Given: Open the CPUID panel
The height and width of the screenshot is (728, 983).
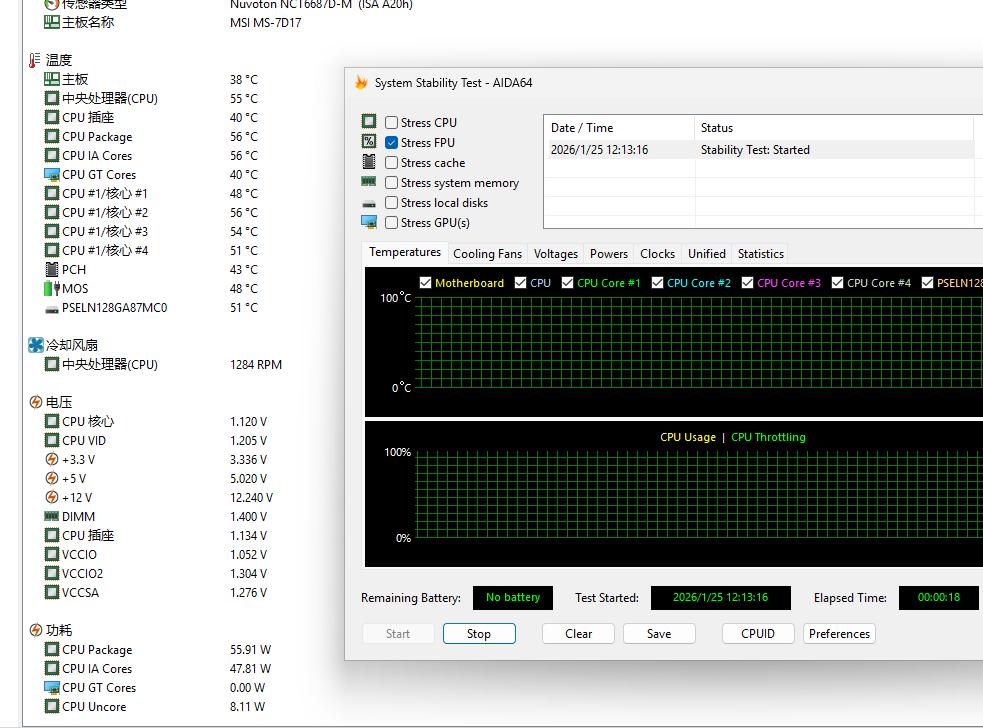Looking at the screenshot, I should [x=758, y=633].
